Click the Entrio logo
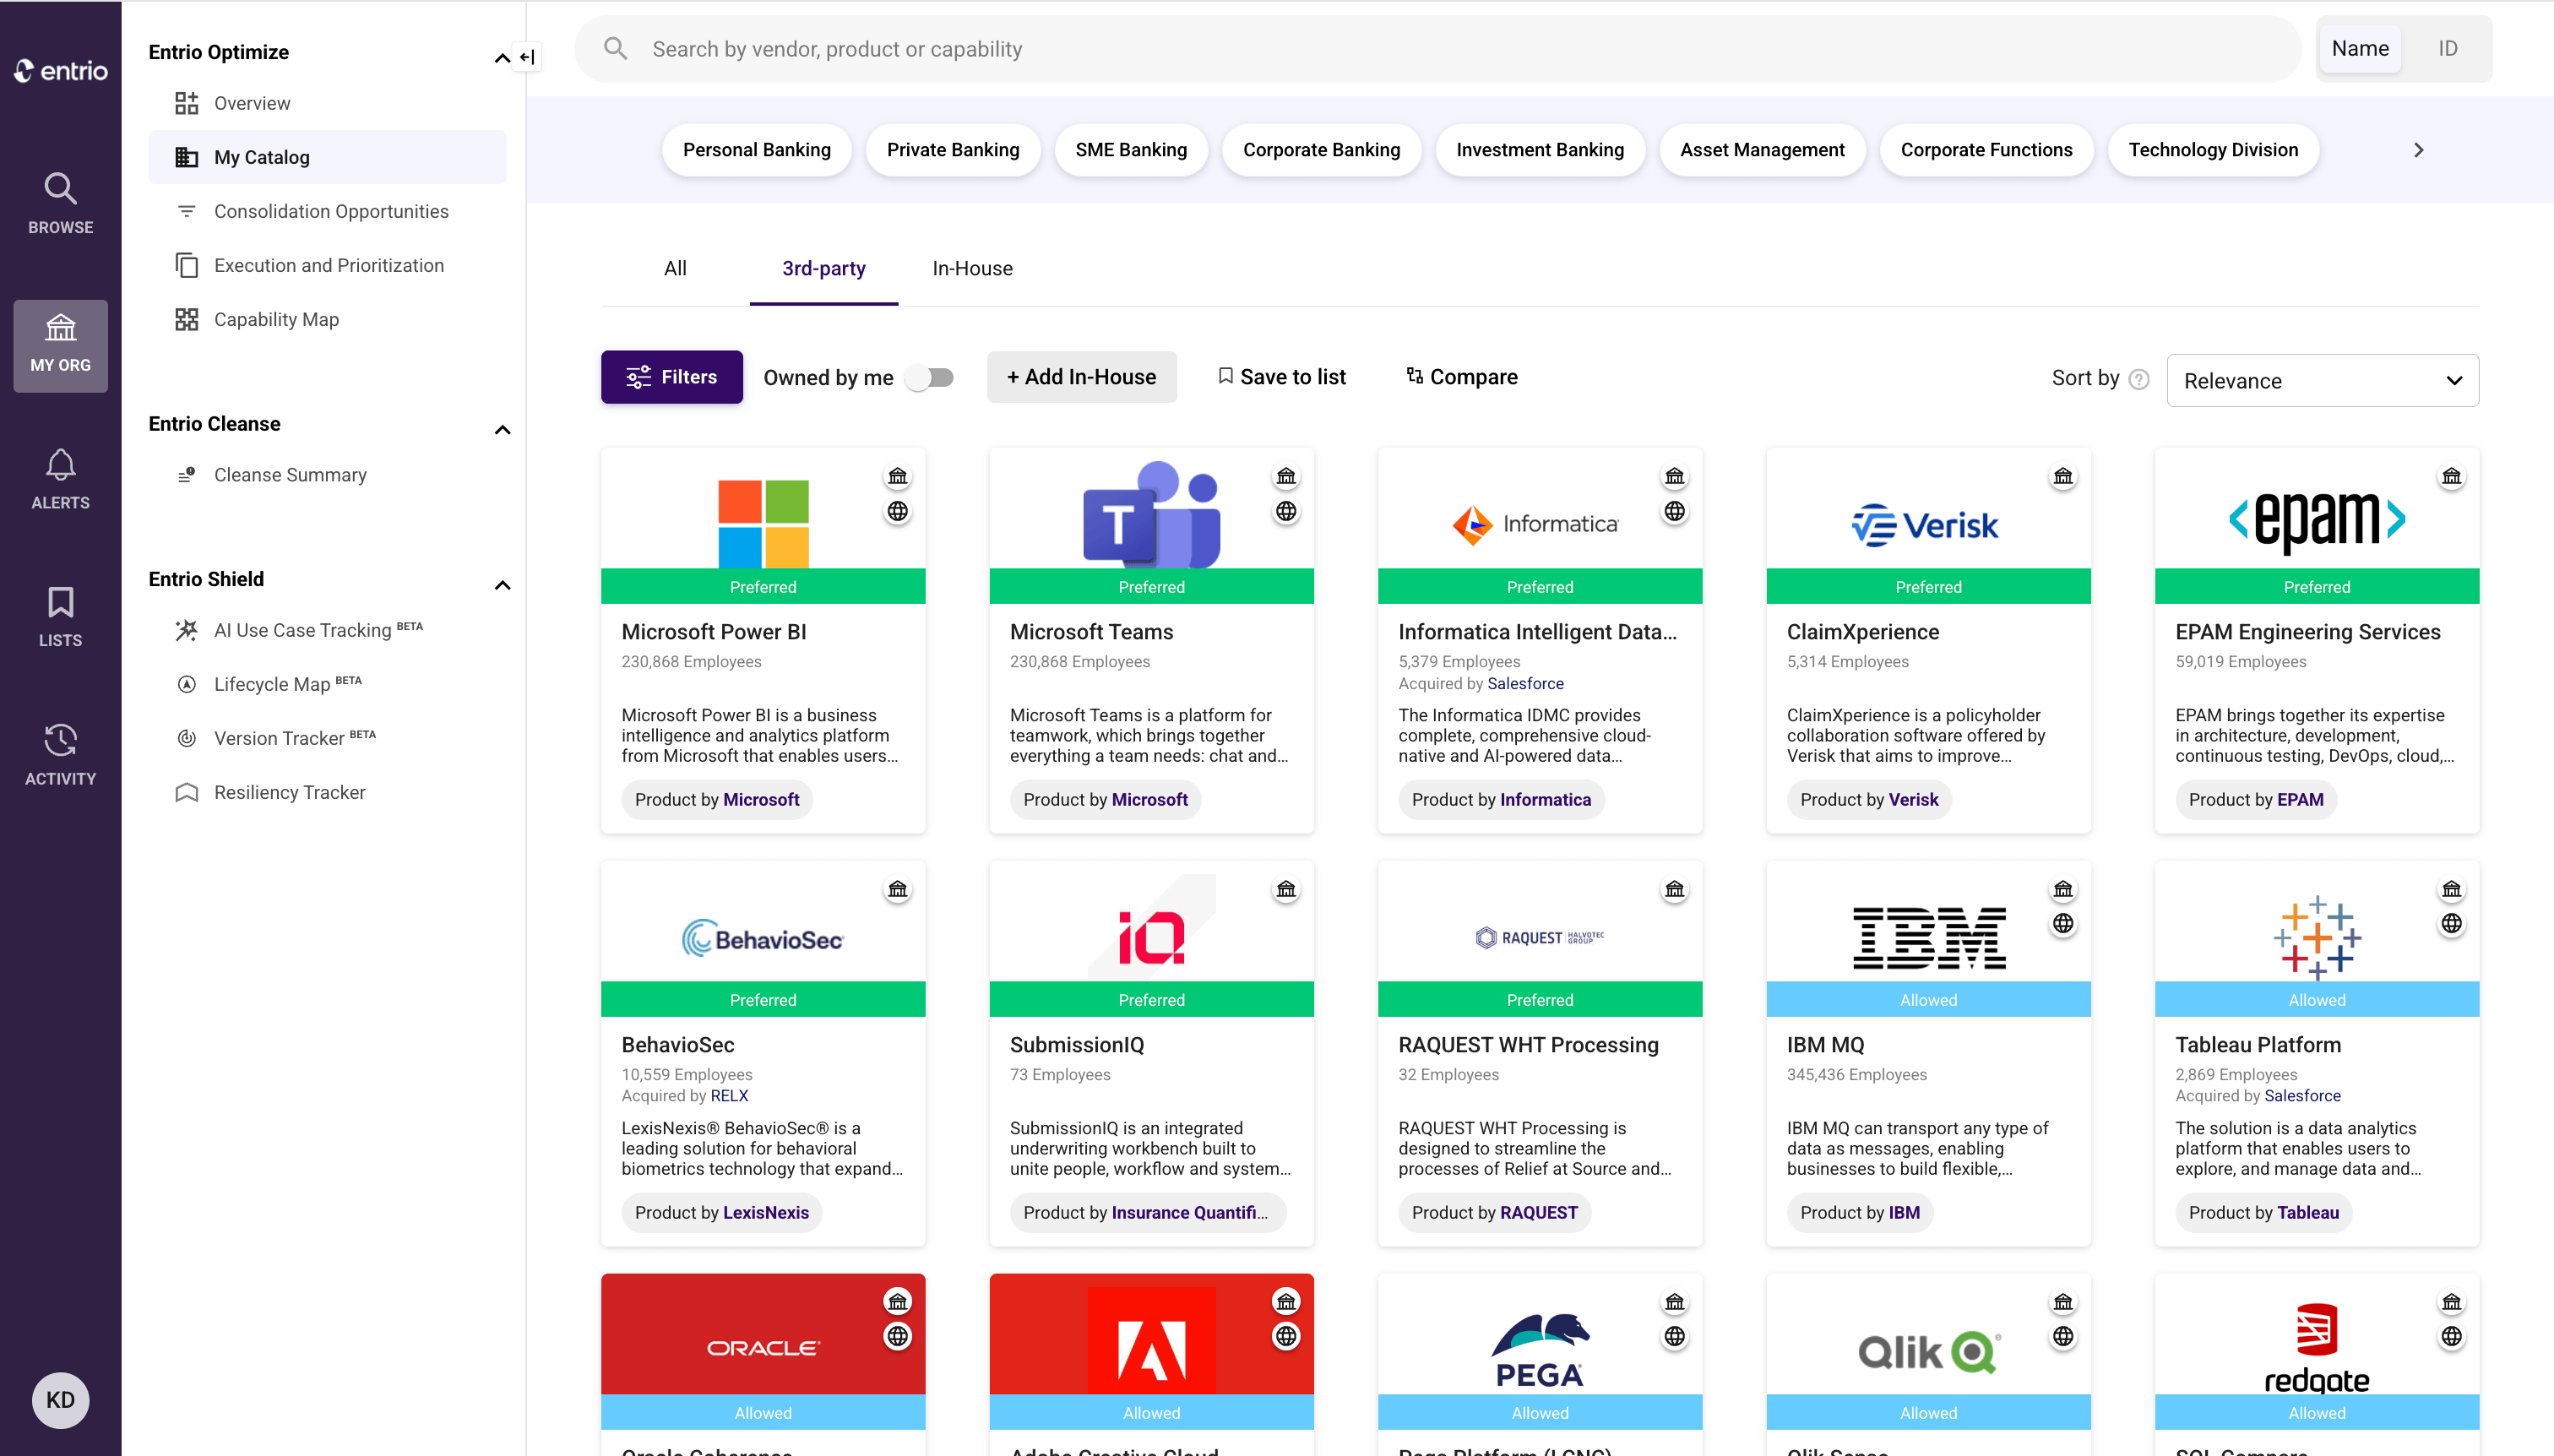This screenshot has height=1456, width=2554. click(x=60, y=70)
